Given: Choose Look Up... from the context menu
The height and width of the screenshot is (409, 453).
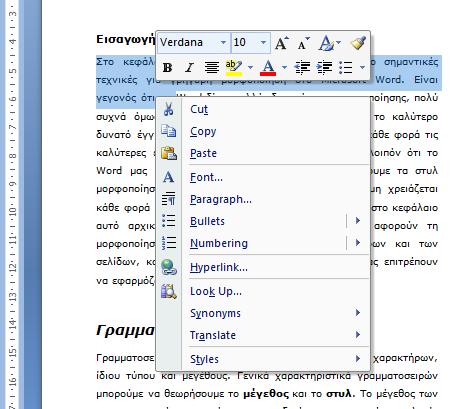Looking at the screenshot, I should (263, 291).
